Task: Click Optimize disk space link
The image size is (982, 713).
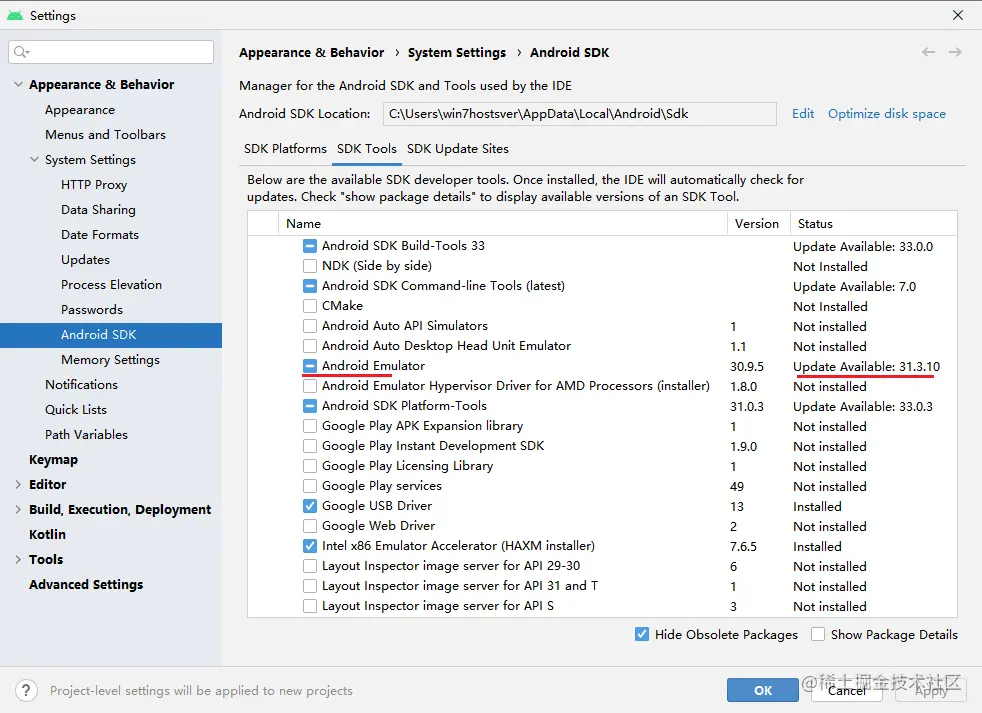Action: coord(887,113)
